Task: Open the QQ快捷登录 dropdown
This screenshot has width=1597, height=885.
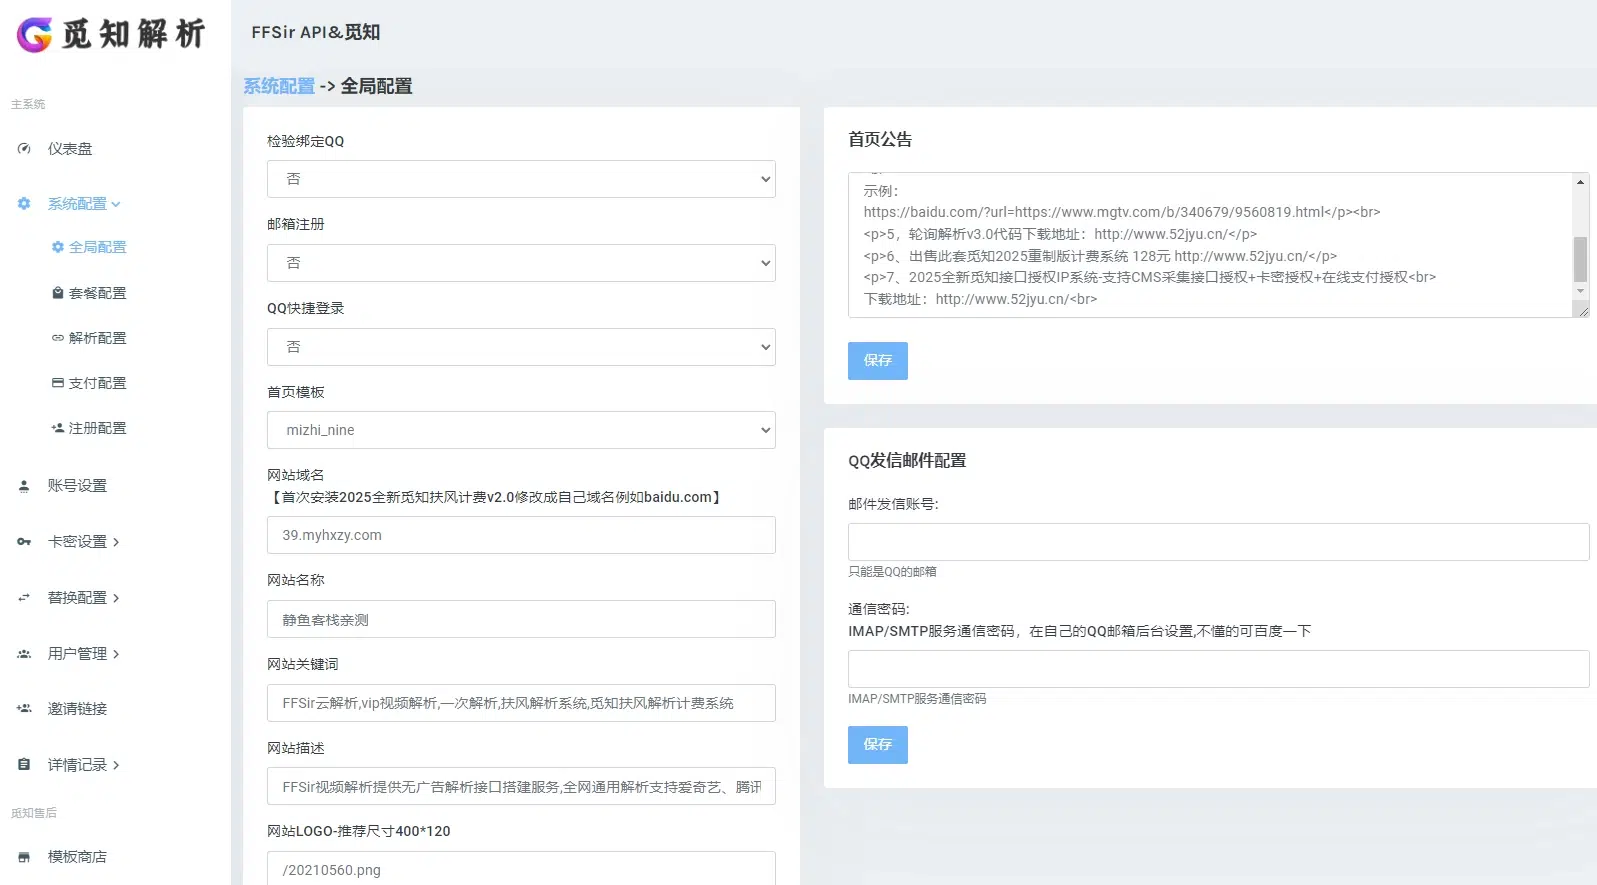Action: 521,347
